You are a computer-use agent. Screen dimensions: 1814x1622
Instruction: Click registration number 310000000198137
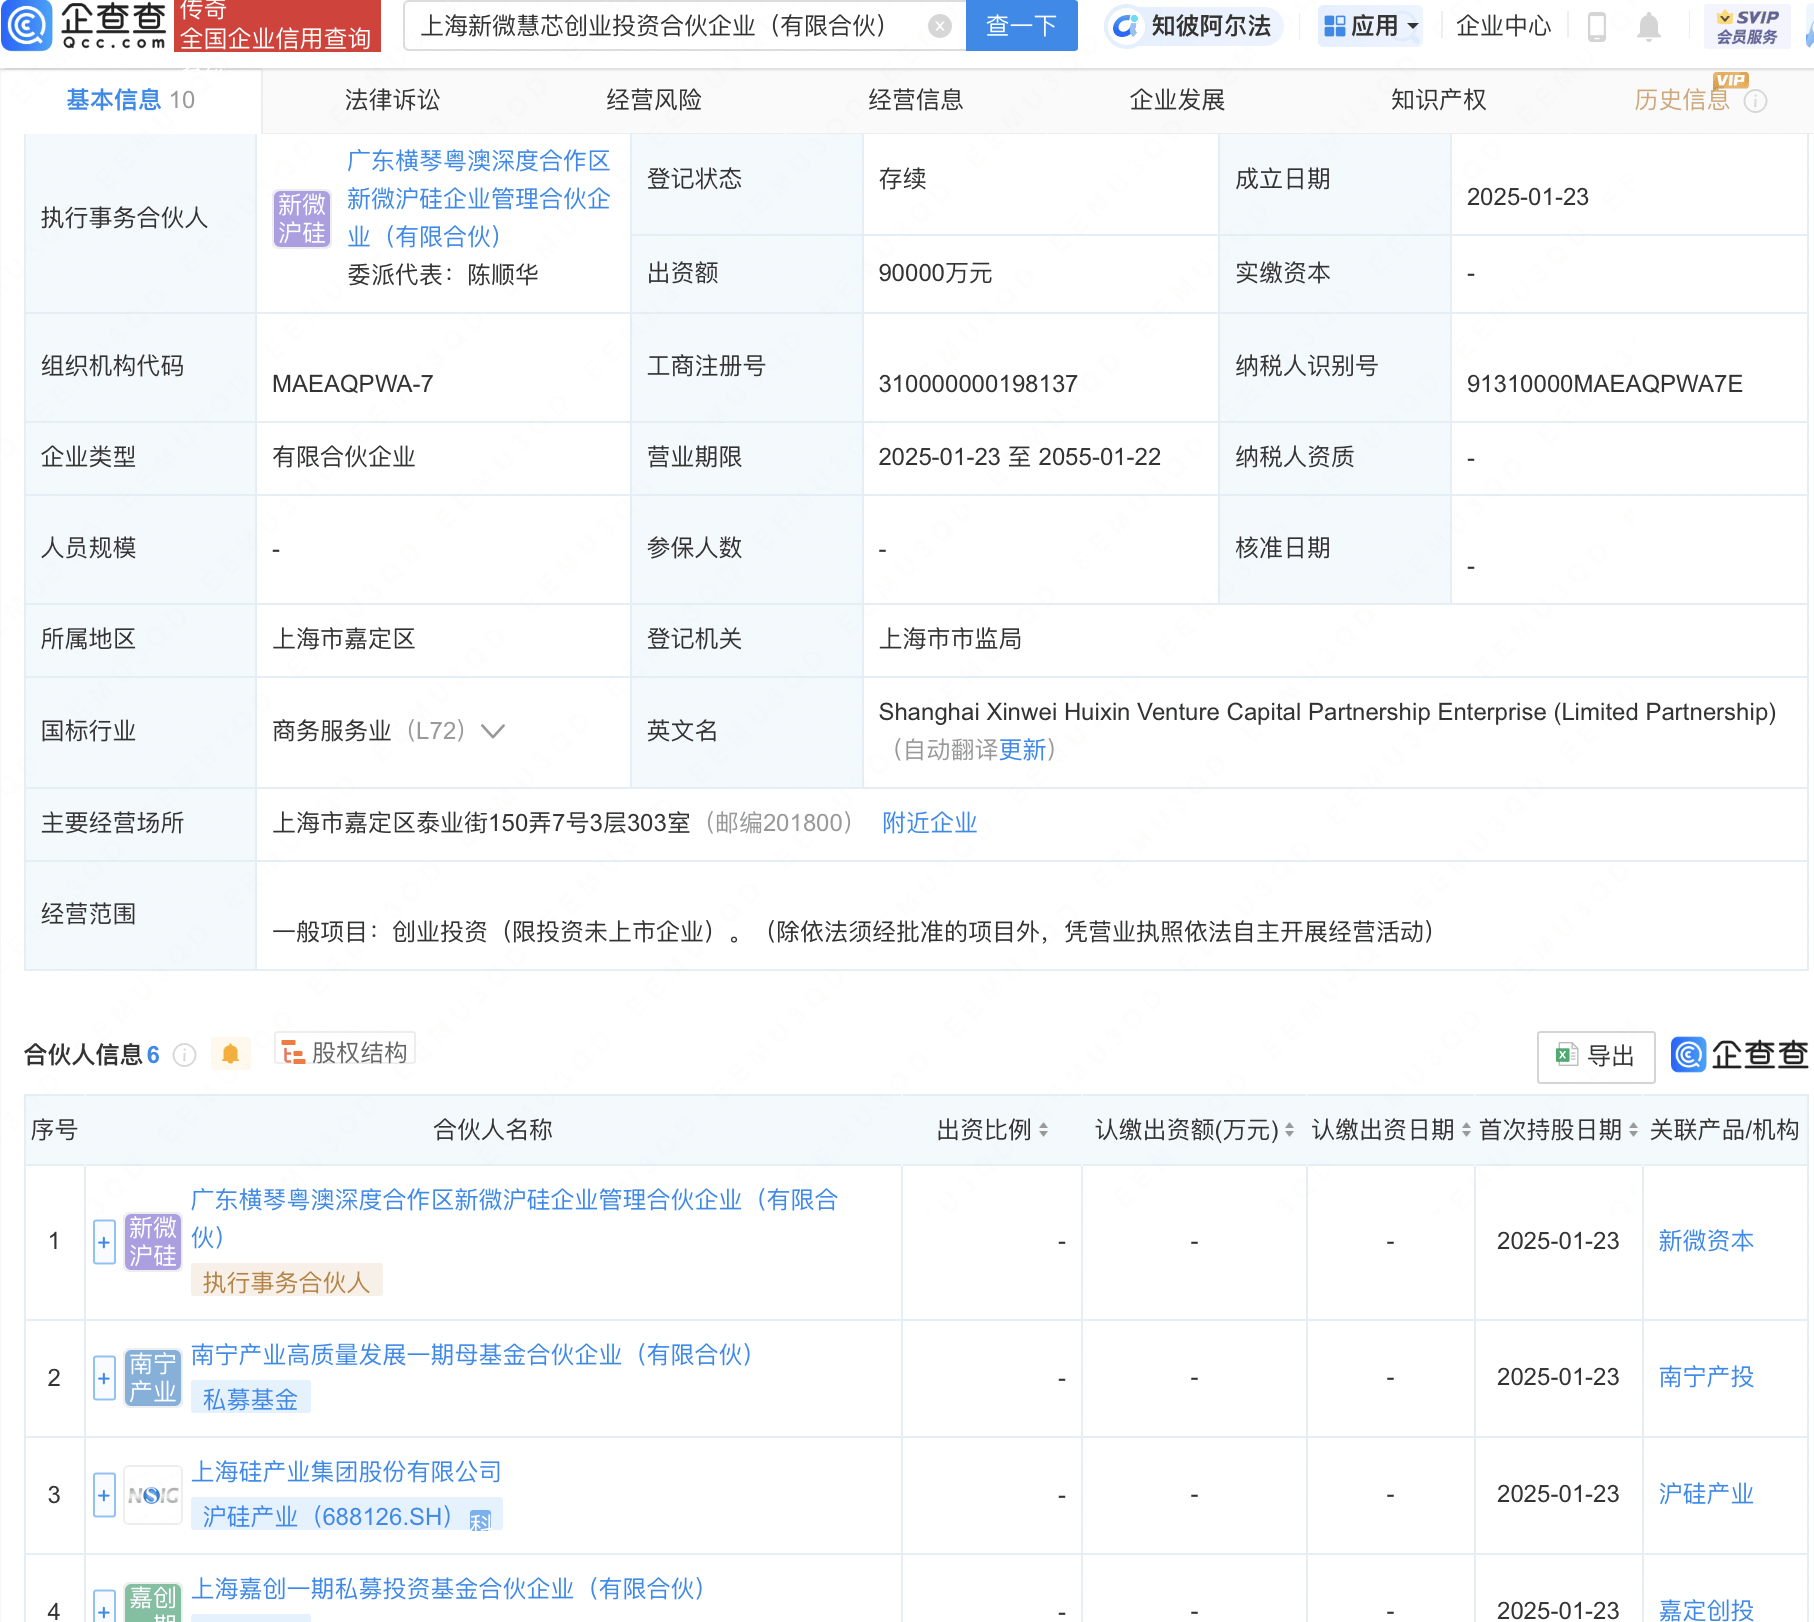(978, 384)
